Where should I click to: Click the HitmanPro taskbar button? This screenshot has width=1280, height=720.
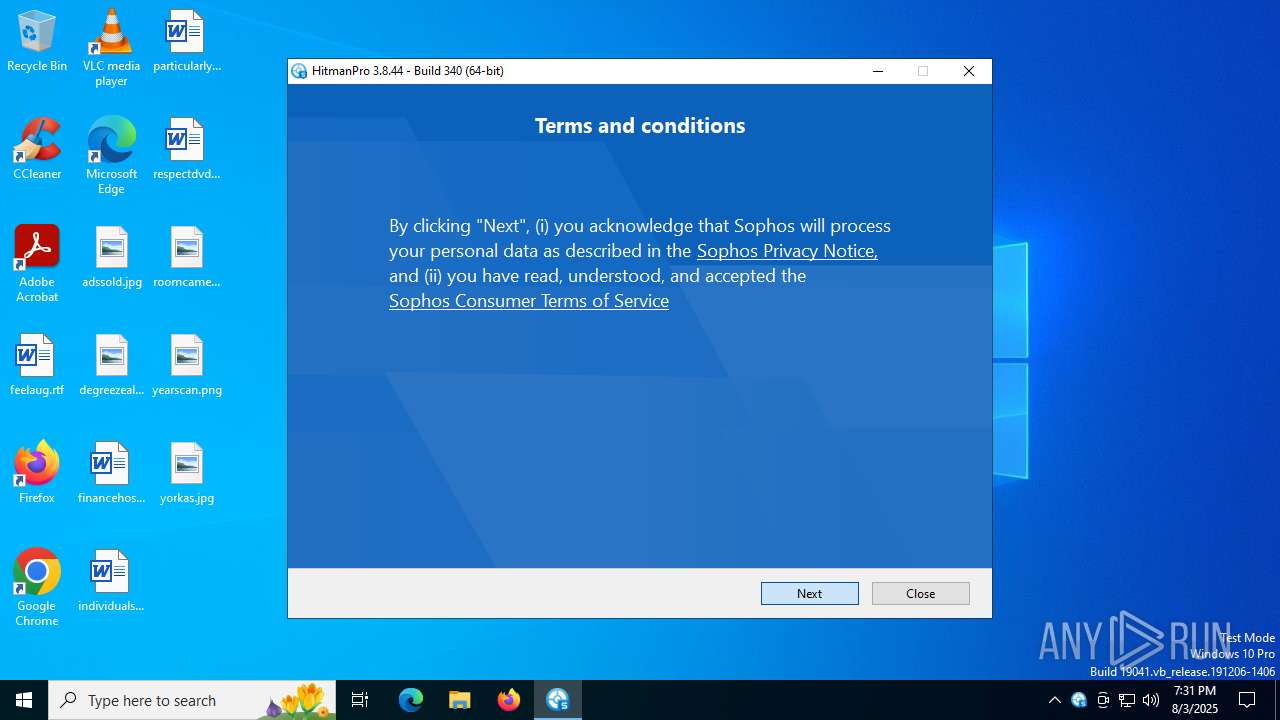tap(558, 700)
